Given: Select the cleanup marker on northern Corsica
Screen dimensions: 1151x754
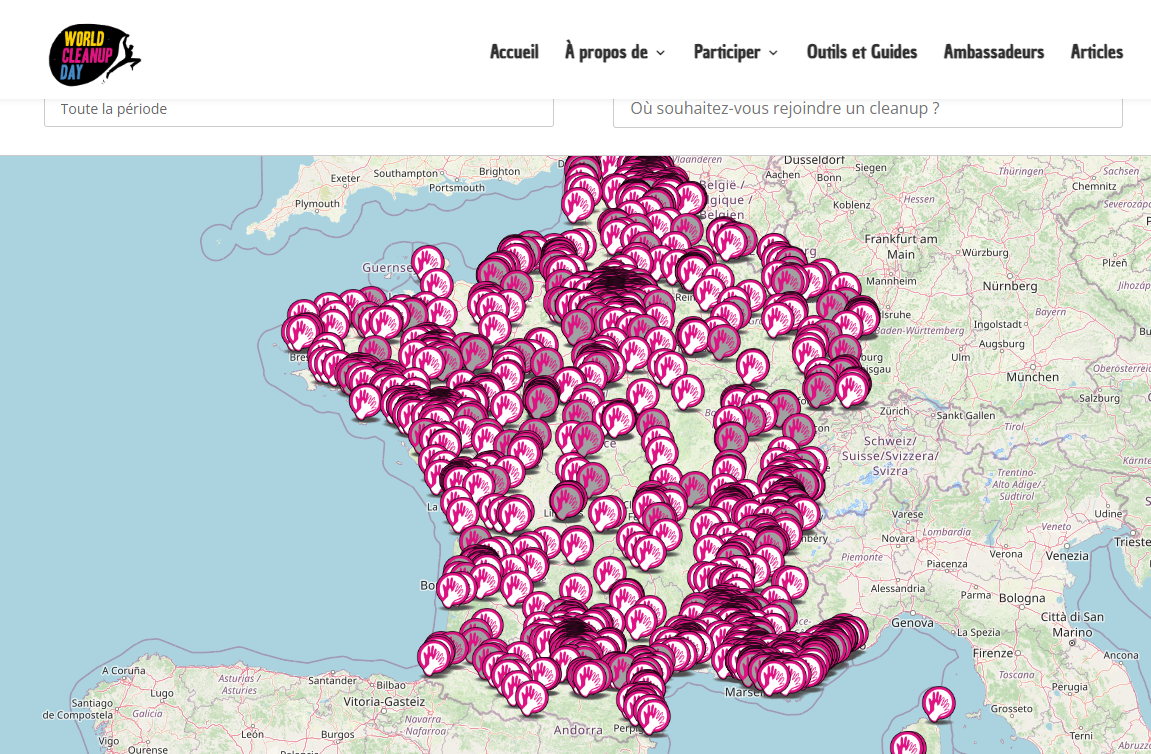Looking at the screenshot, I should click(938, 703).
